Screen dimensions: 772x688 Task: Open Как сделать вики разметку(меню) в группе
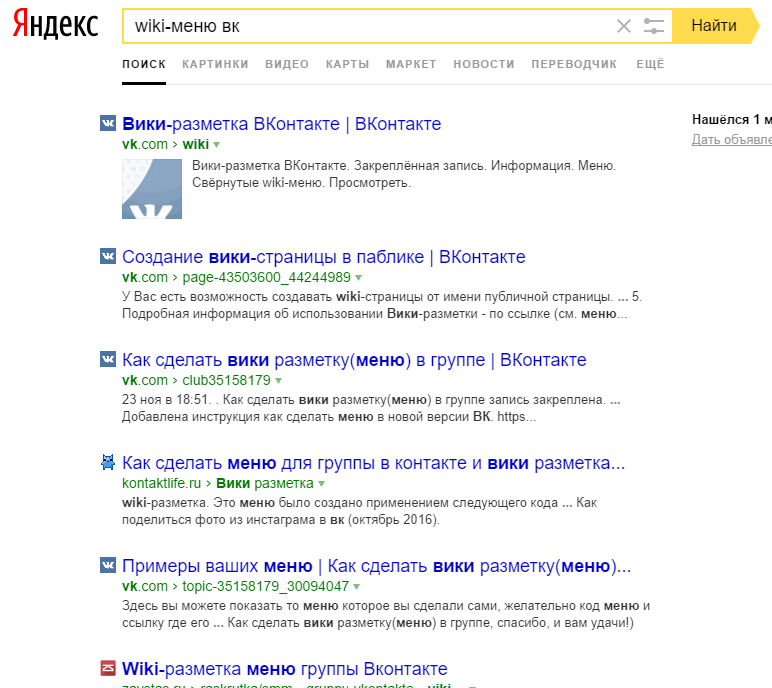tap(354, 360)
